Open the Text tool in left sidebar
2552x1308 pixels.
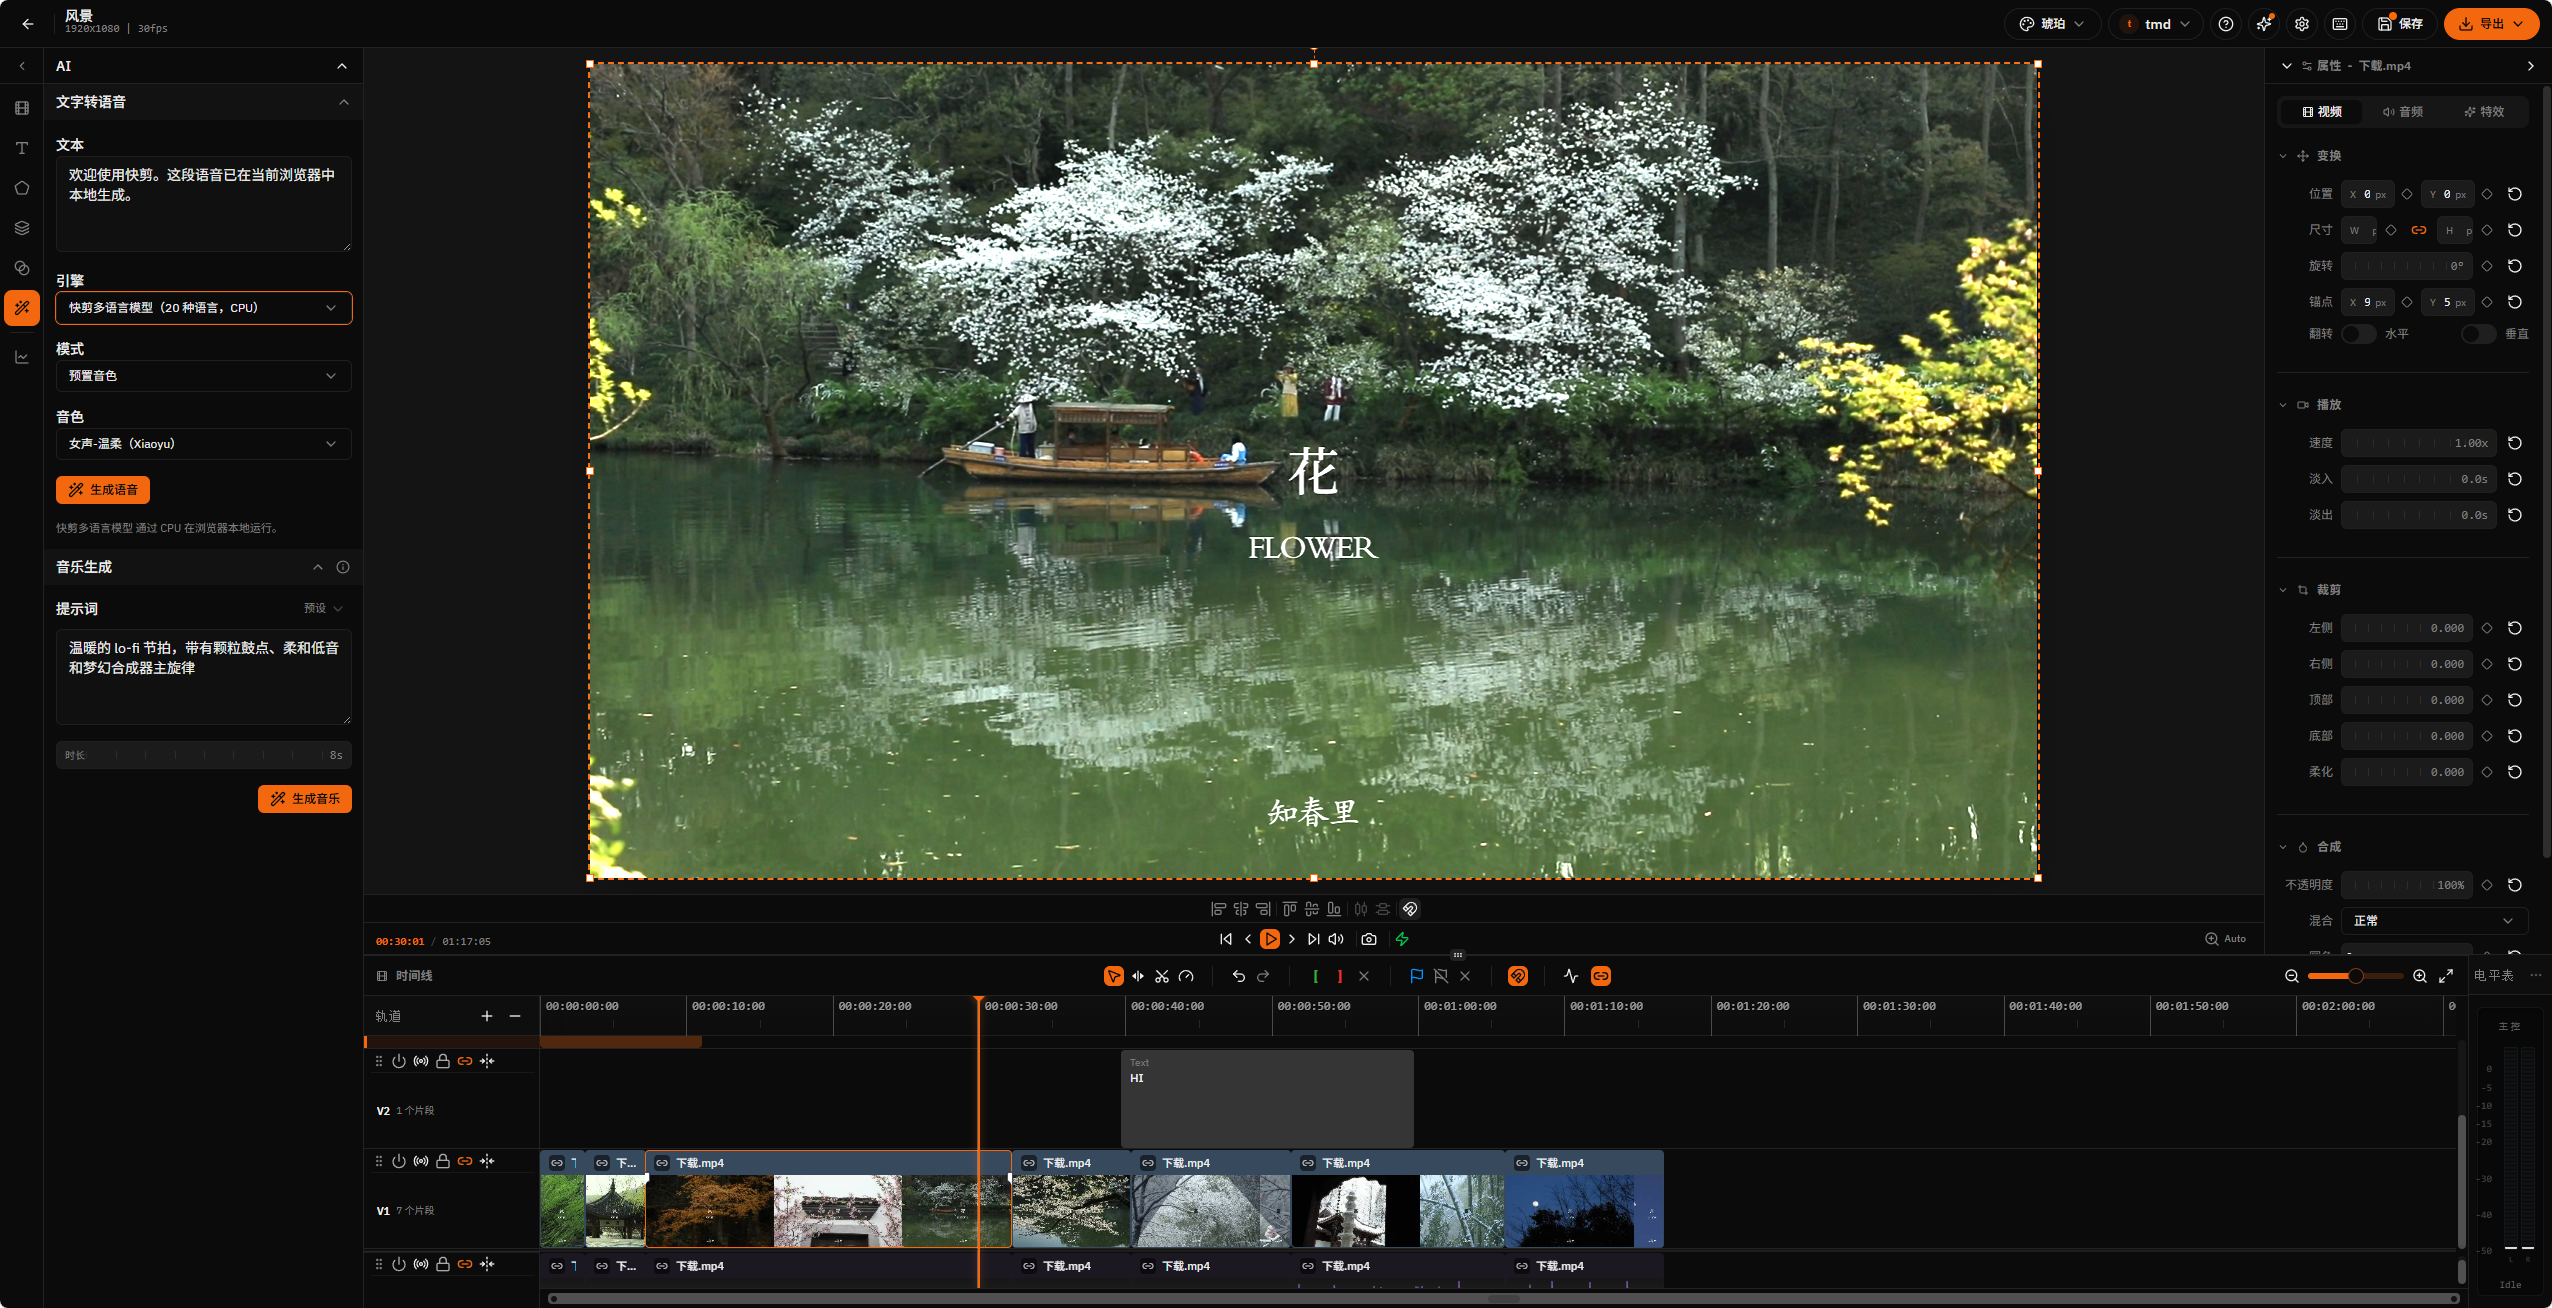click(22, 148)
